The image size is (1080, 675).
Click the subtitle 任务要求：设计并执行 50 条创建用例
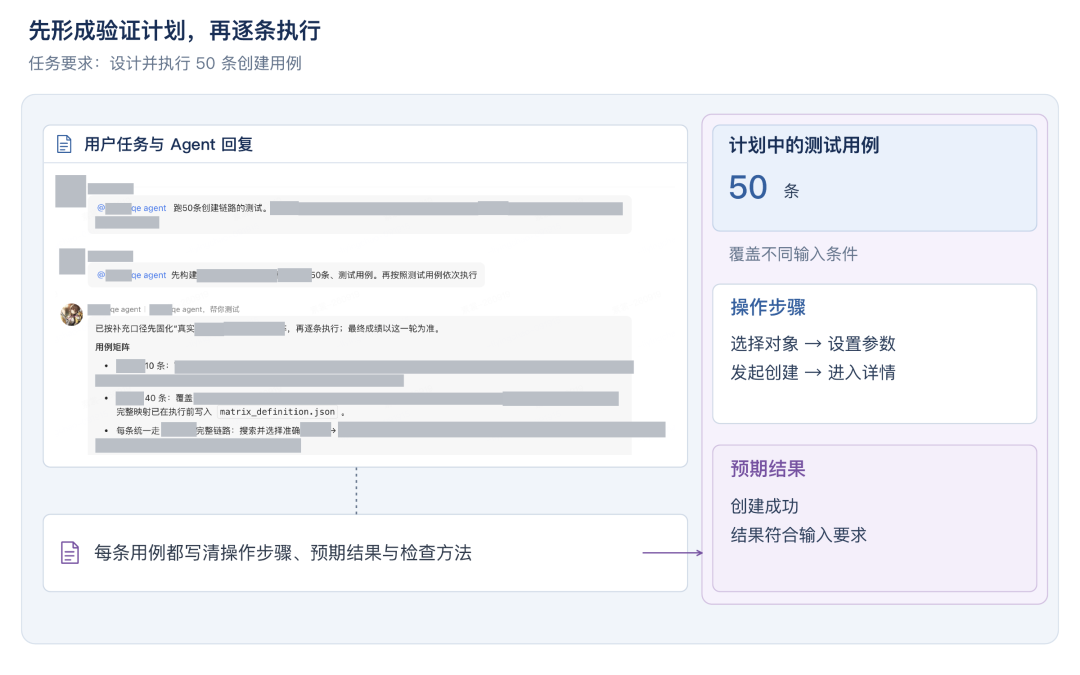[165, 63]
